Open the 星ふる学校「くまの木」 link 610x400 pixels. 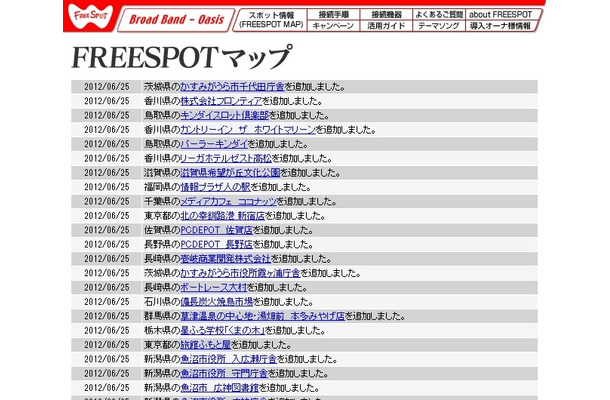(x=223, y=330)
